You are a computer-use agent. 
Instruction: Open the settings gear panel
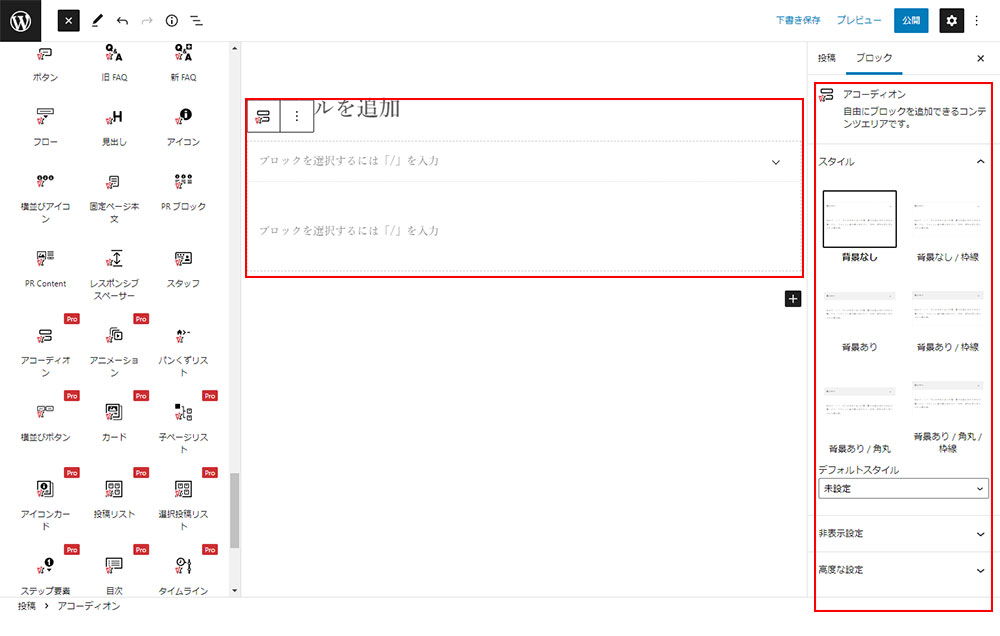[x=951, y=20]
